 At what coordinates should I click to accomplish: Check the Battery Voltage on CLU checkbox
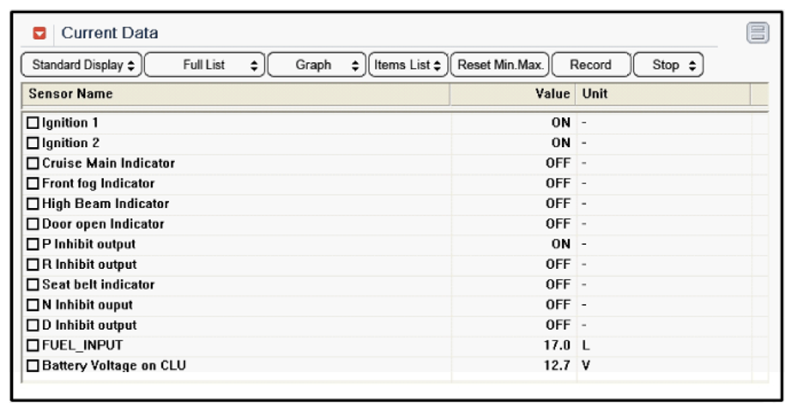[33, 366]
